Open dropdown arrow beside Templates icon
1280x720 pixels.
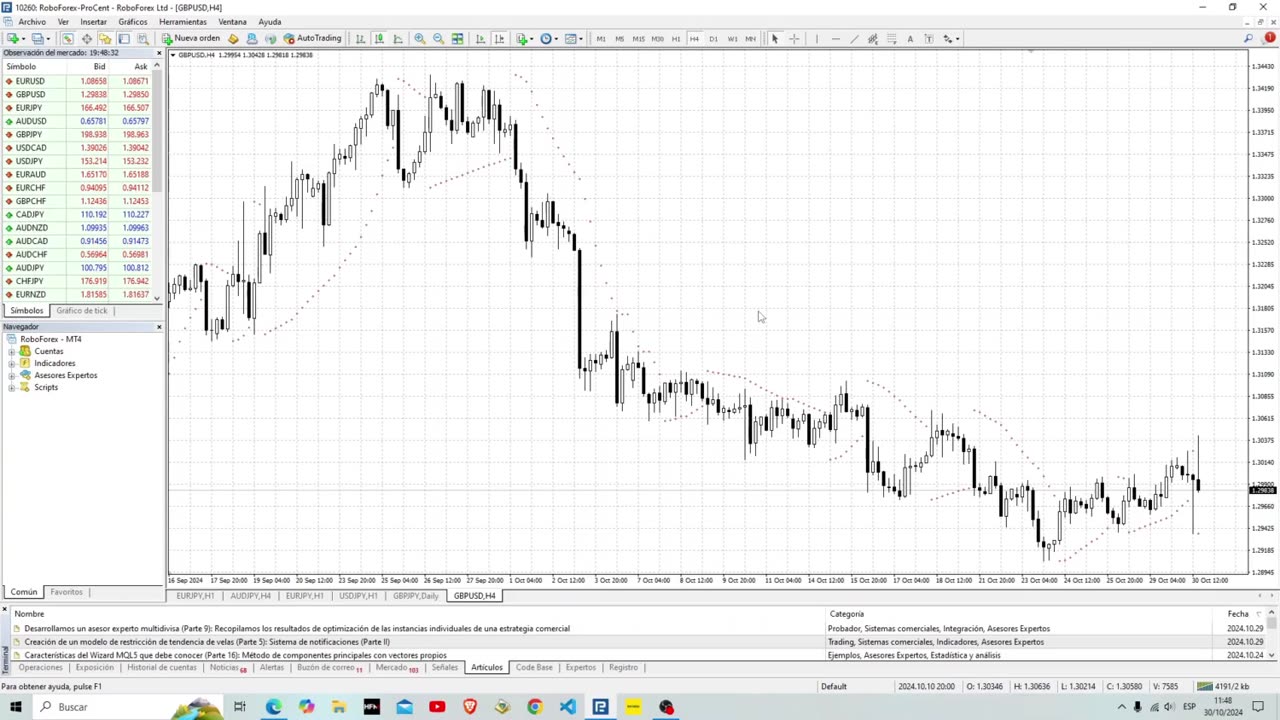[581, 38]
